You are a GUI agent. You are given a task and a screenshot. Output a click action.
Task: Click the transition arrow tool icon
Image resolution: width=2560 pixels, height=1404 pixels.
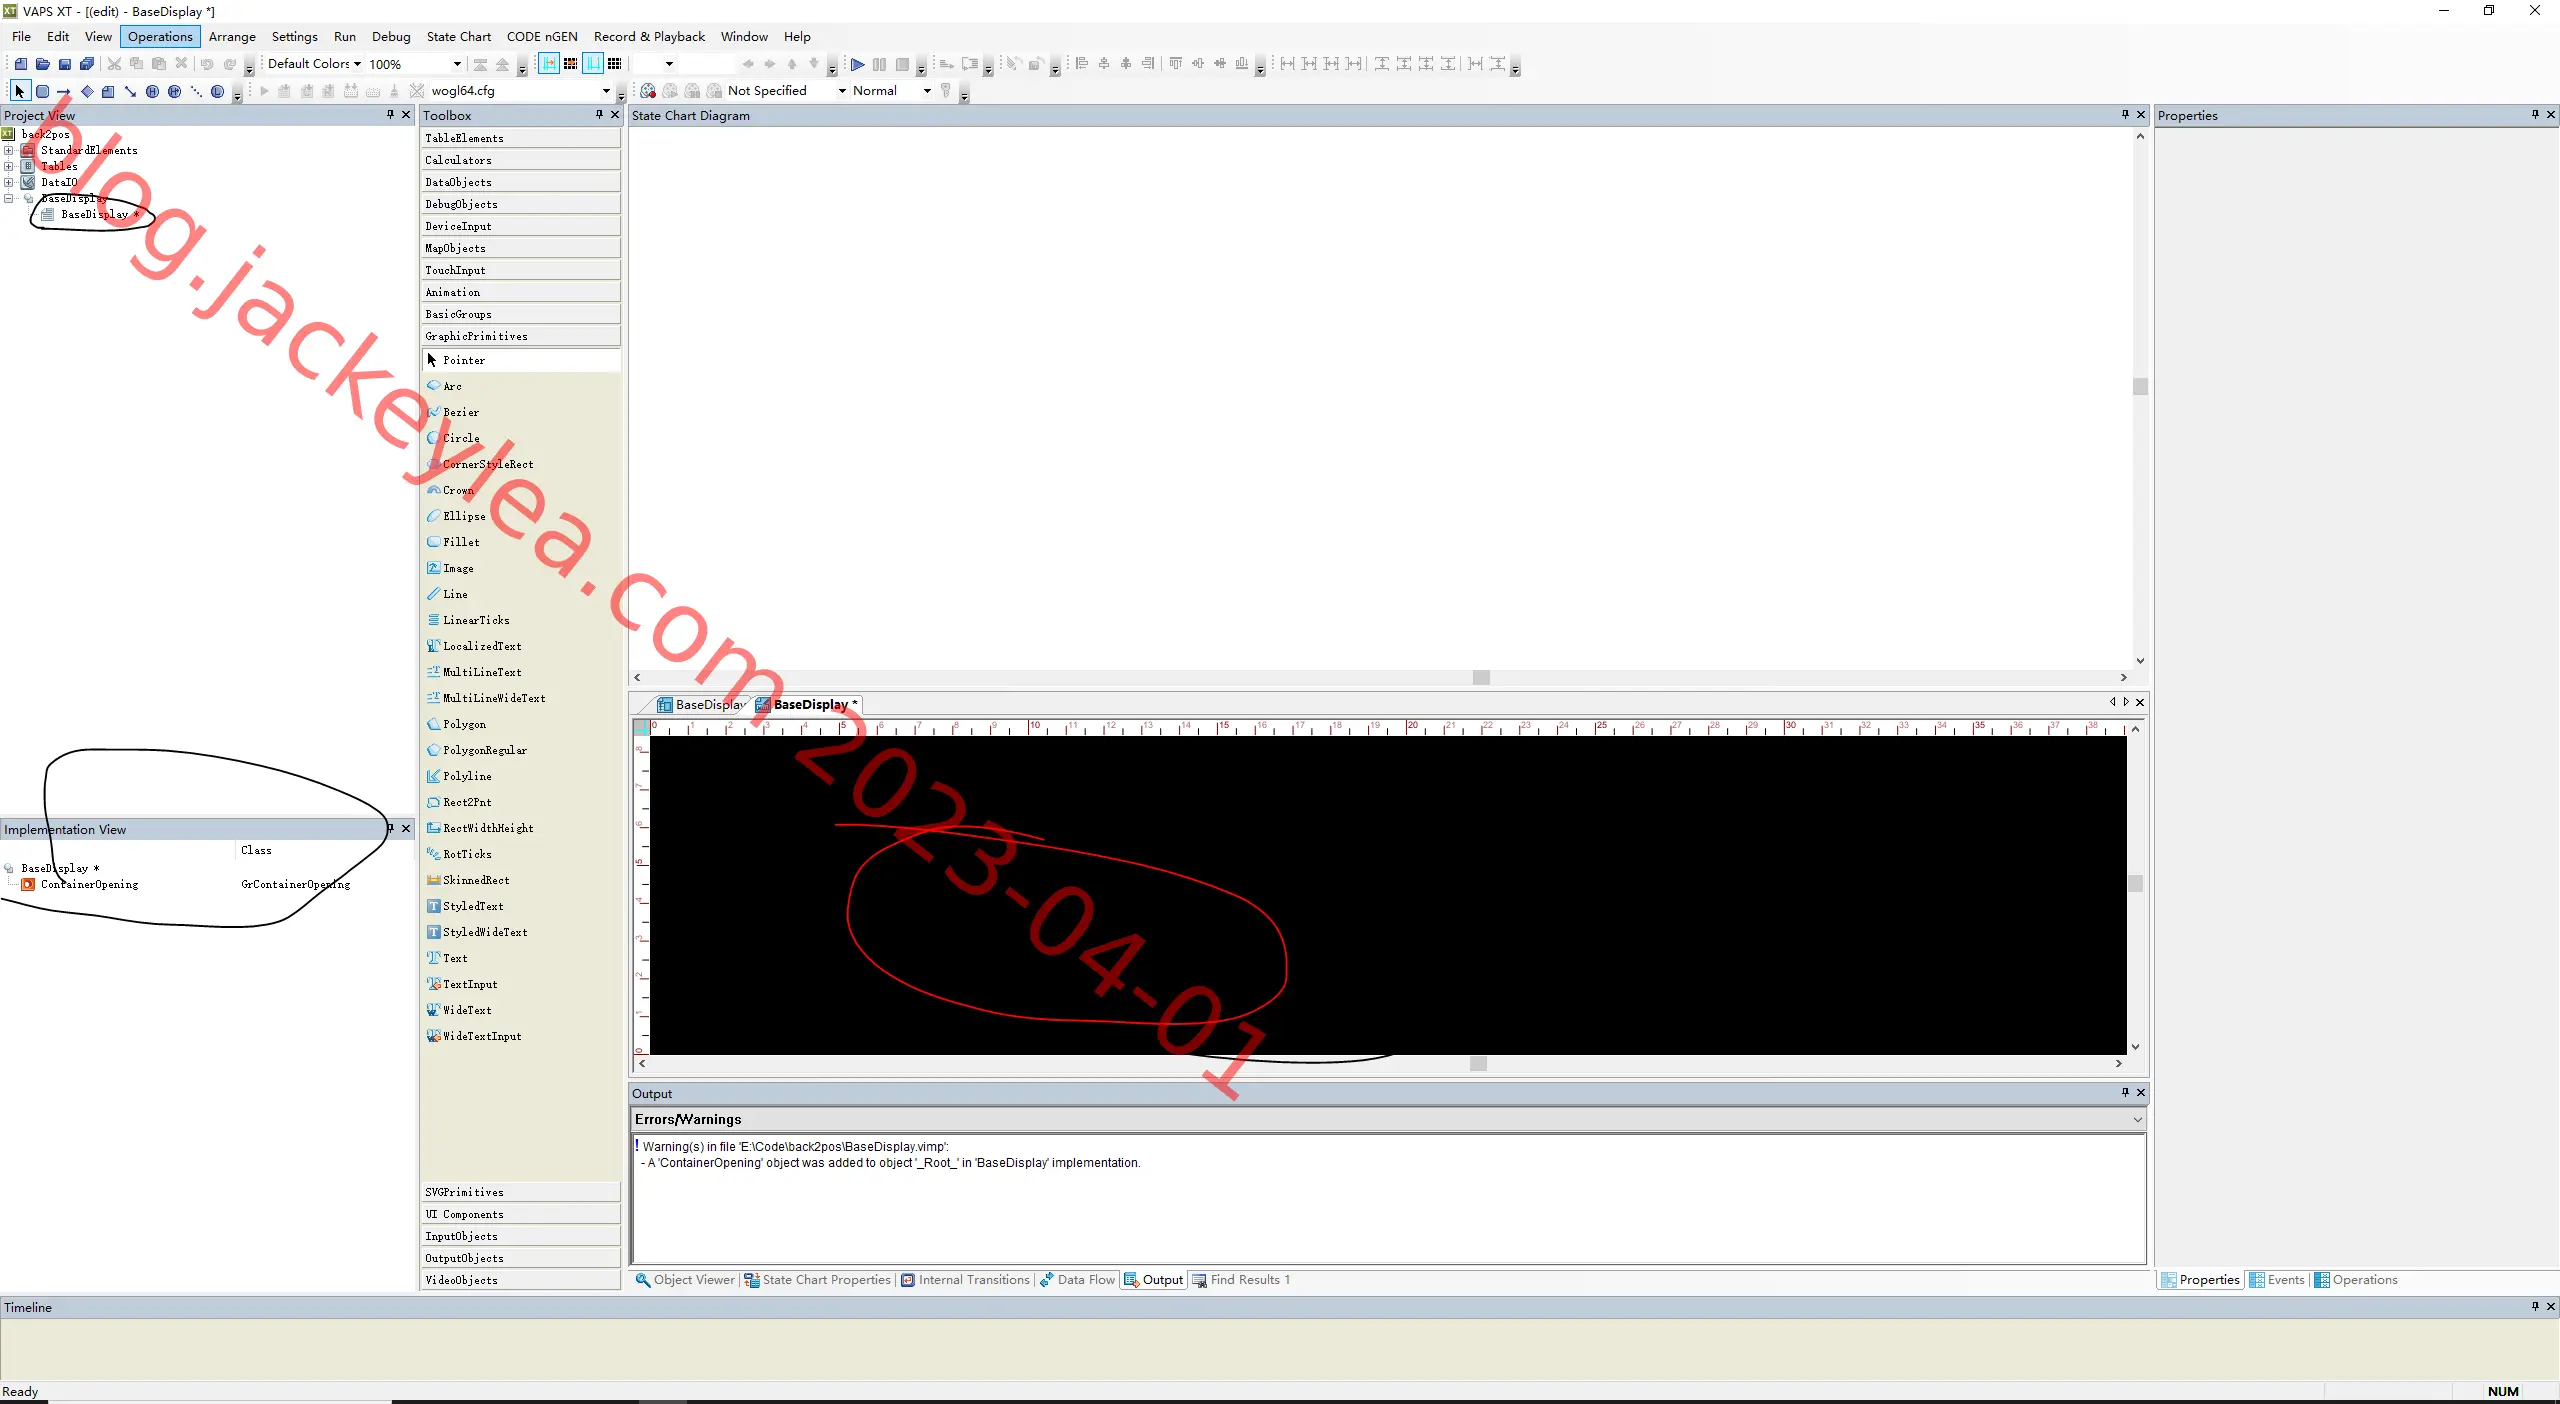[64, 91]
